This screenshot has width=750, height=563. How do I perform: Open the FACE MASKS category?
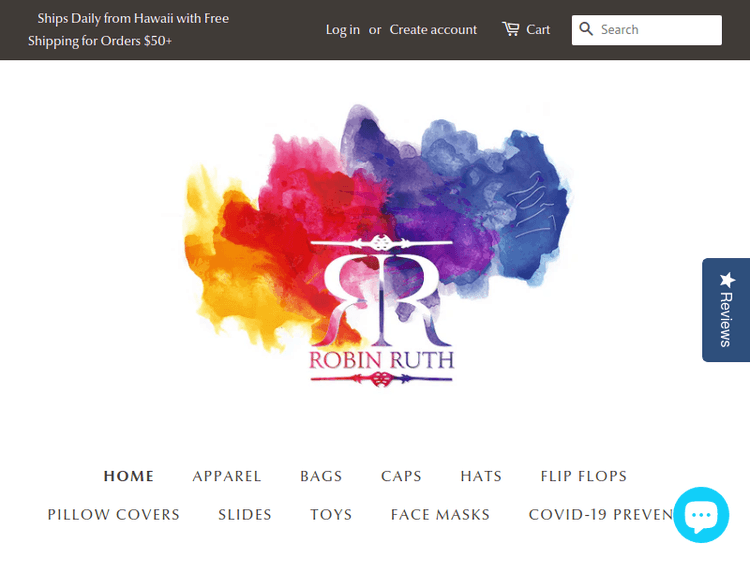tap(440, 515)
